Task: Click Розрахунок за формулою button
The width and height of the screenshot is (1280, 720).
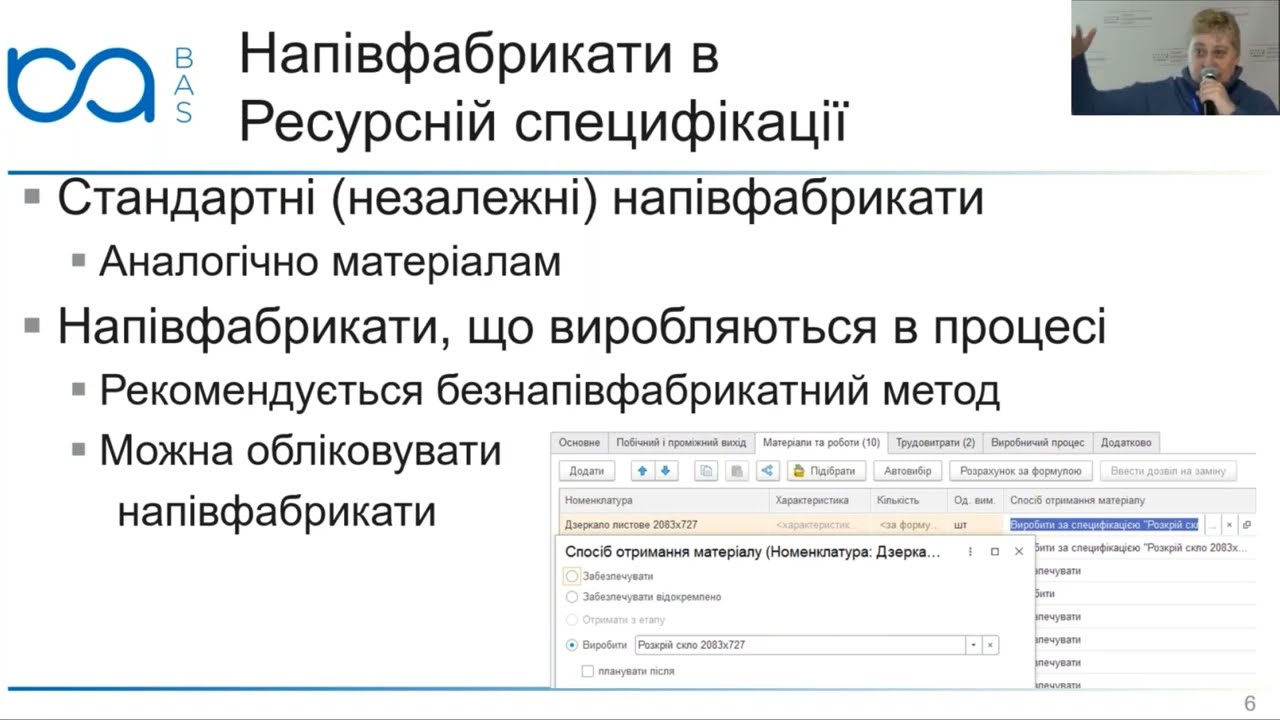Action: coord(1020,471)
